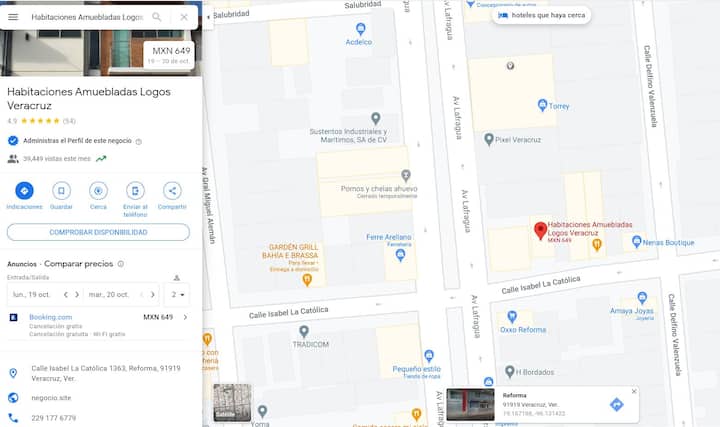Open the hamburger menu in search bar
The height and width of the screenshot is (427, 720).
pos(13,17)
